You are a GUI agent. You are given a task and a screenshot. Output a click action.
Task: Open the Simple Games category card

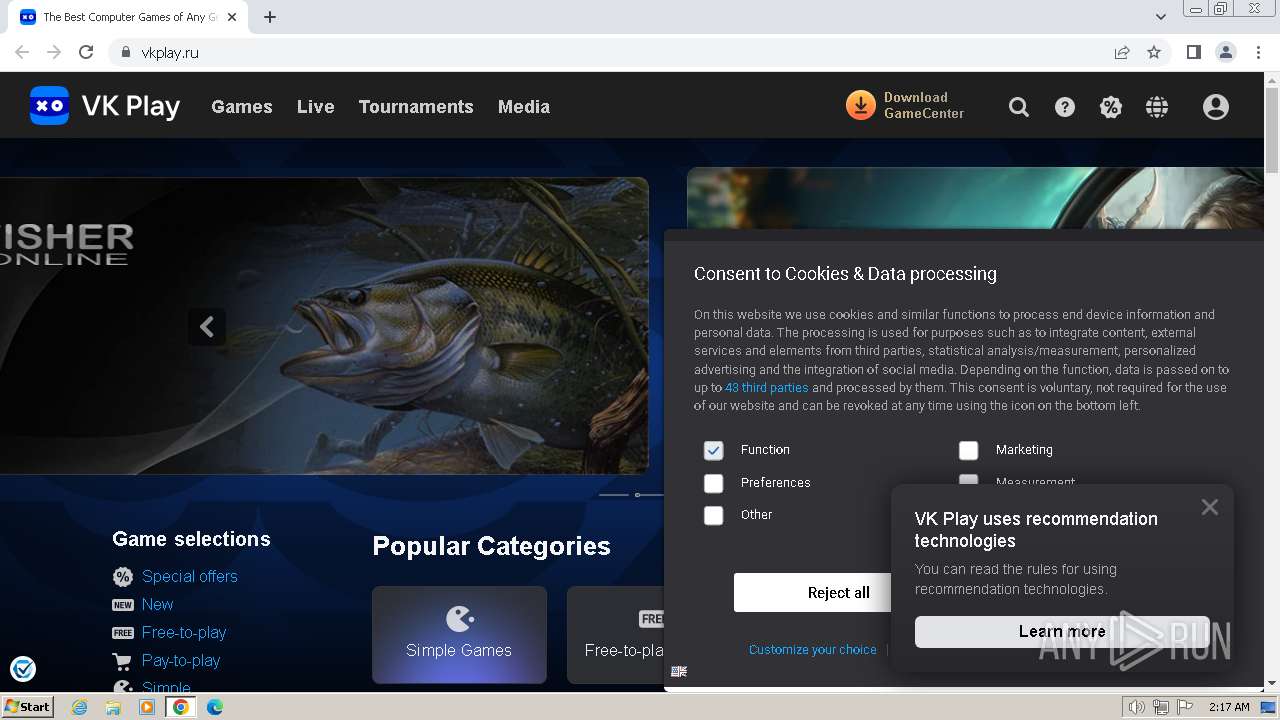pos(459,634)
